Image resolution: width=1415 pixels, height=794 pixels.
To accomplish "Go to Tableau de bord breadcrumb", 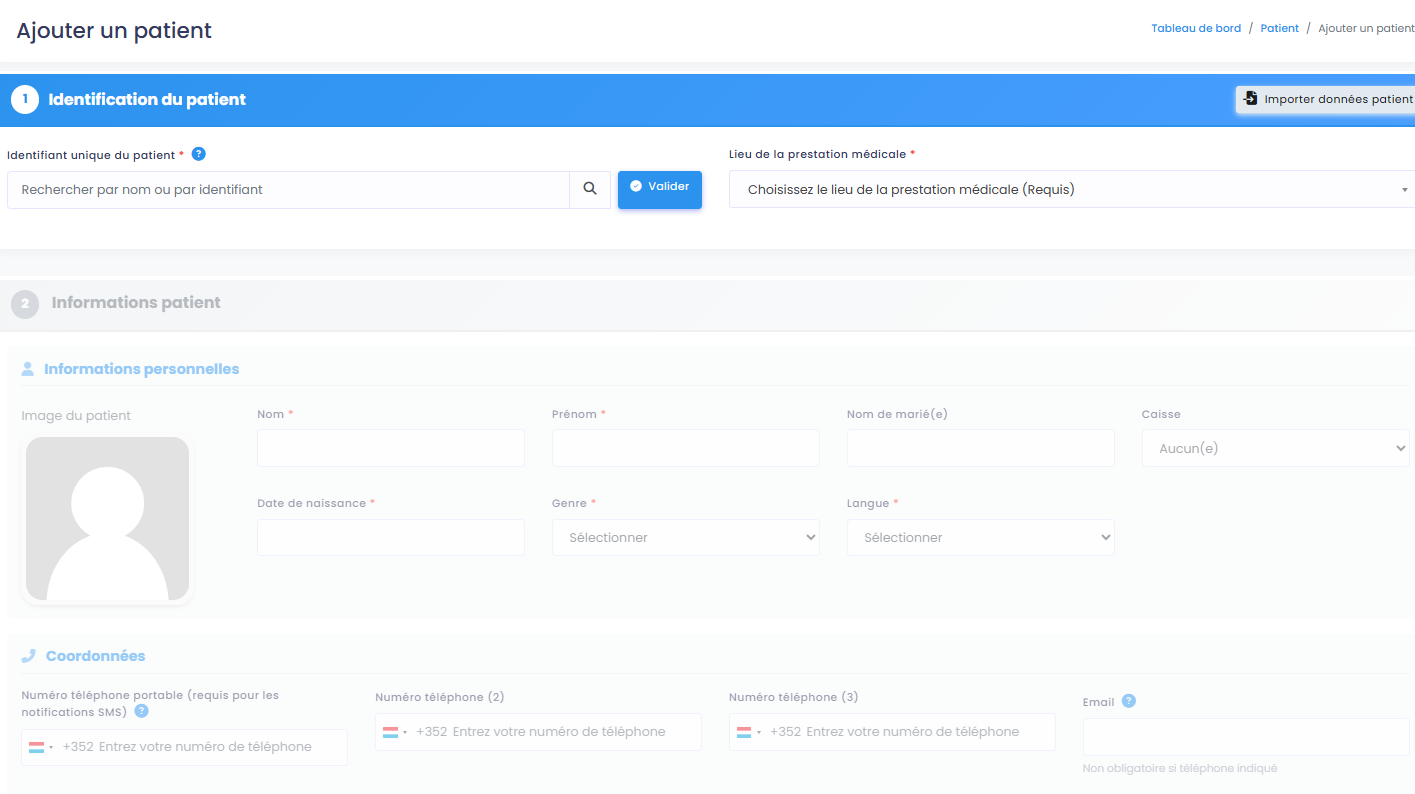I will 1196,28.
